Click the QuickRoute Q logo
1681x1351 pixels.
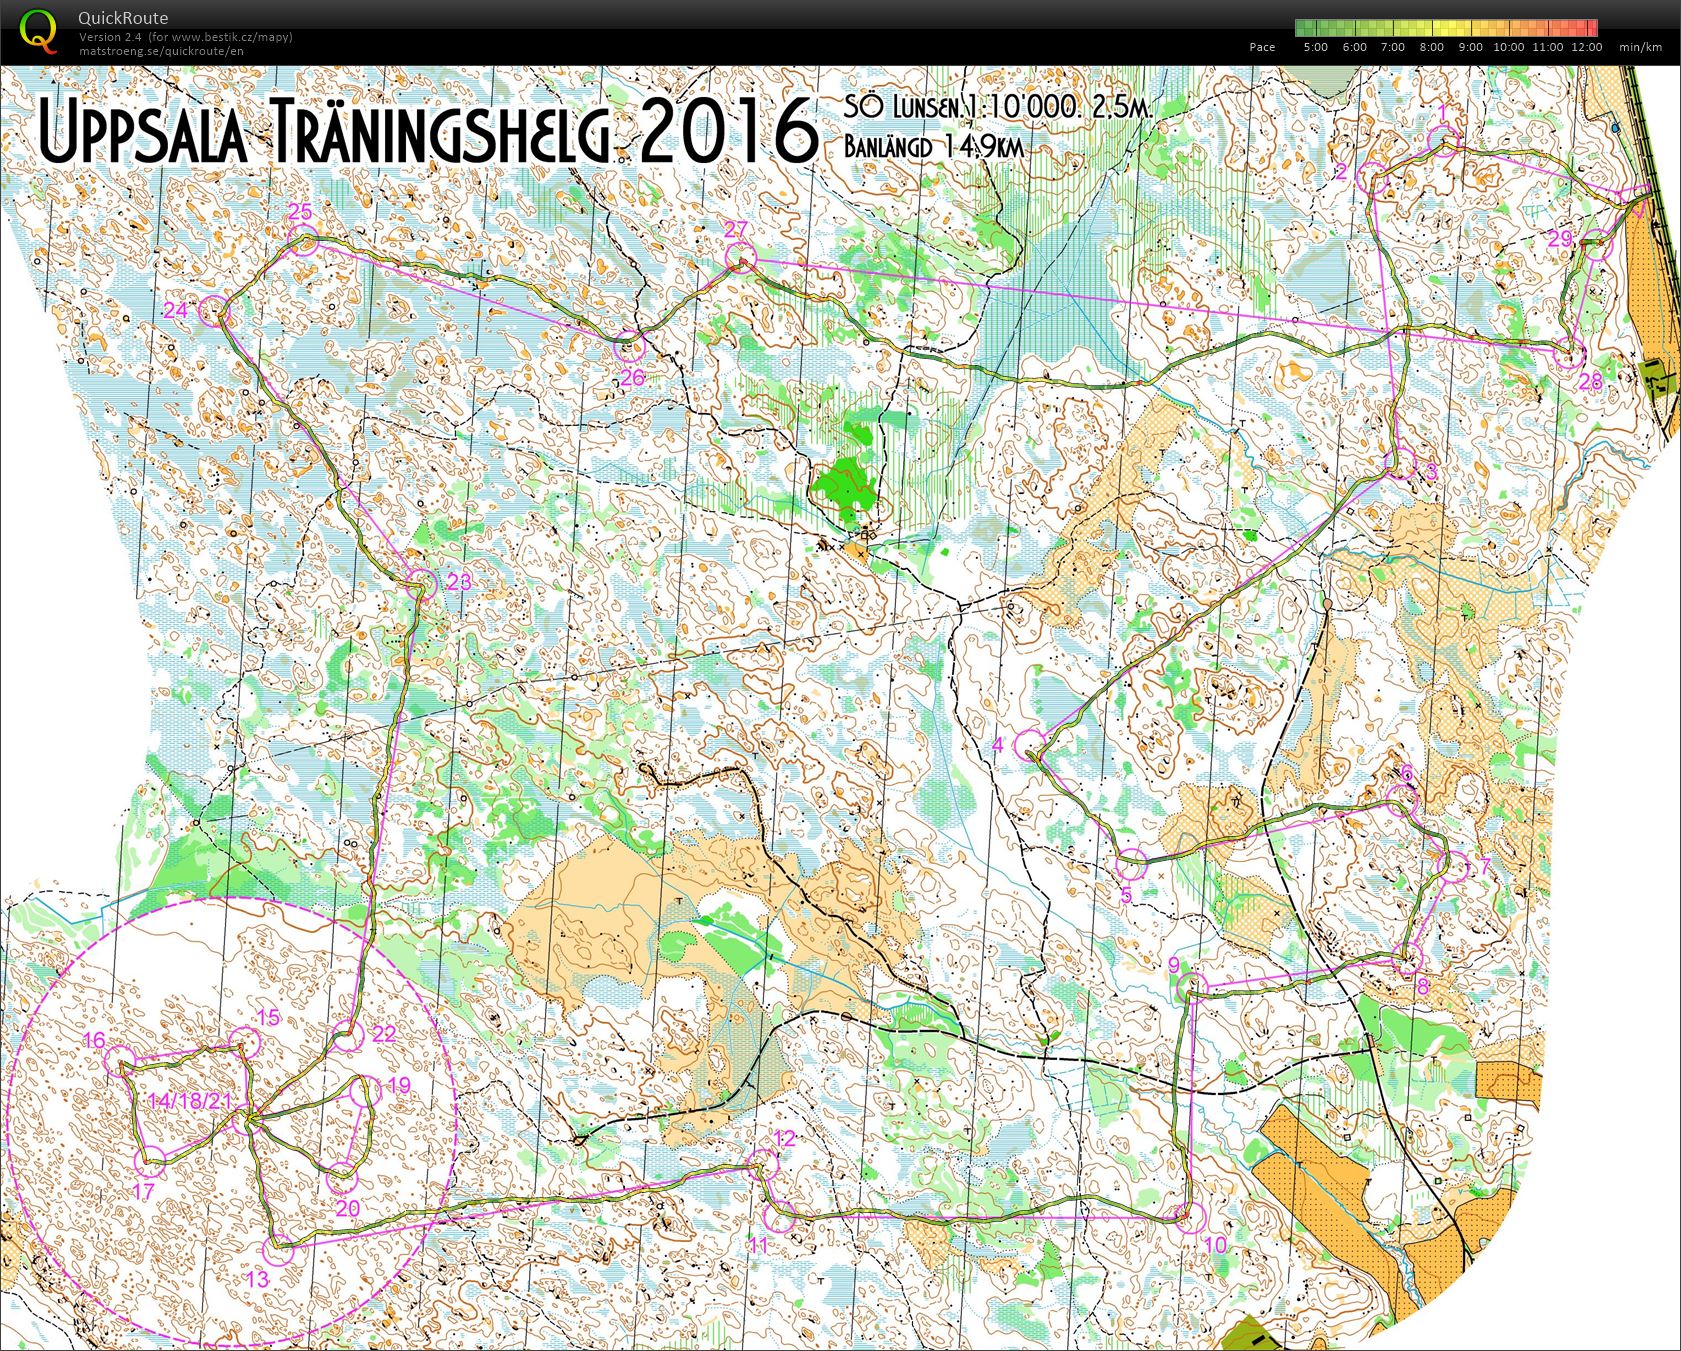tap(38, 29)
